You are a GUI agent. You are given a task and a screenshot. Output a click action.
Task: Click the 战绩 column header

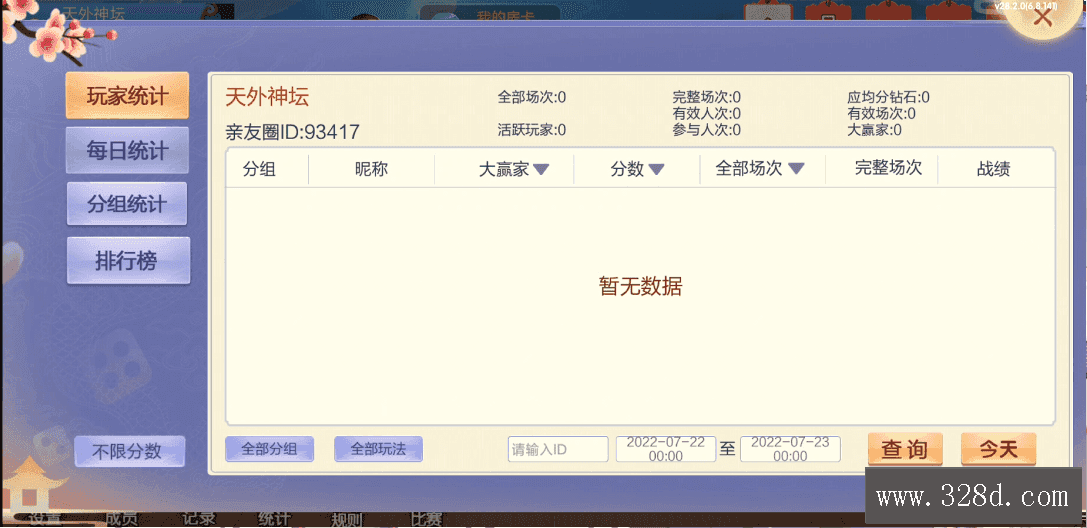coord(993,169)
